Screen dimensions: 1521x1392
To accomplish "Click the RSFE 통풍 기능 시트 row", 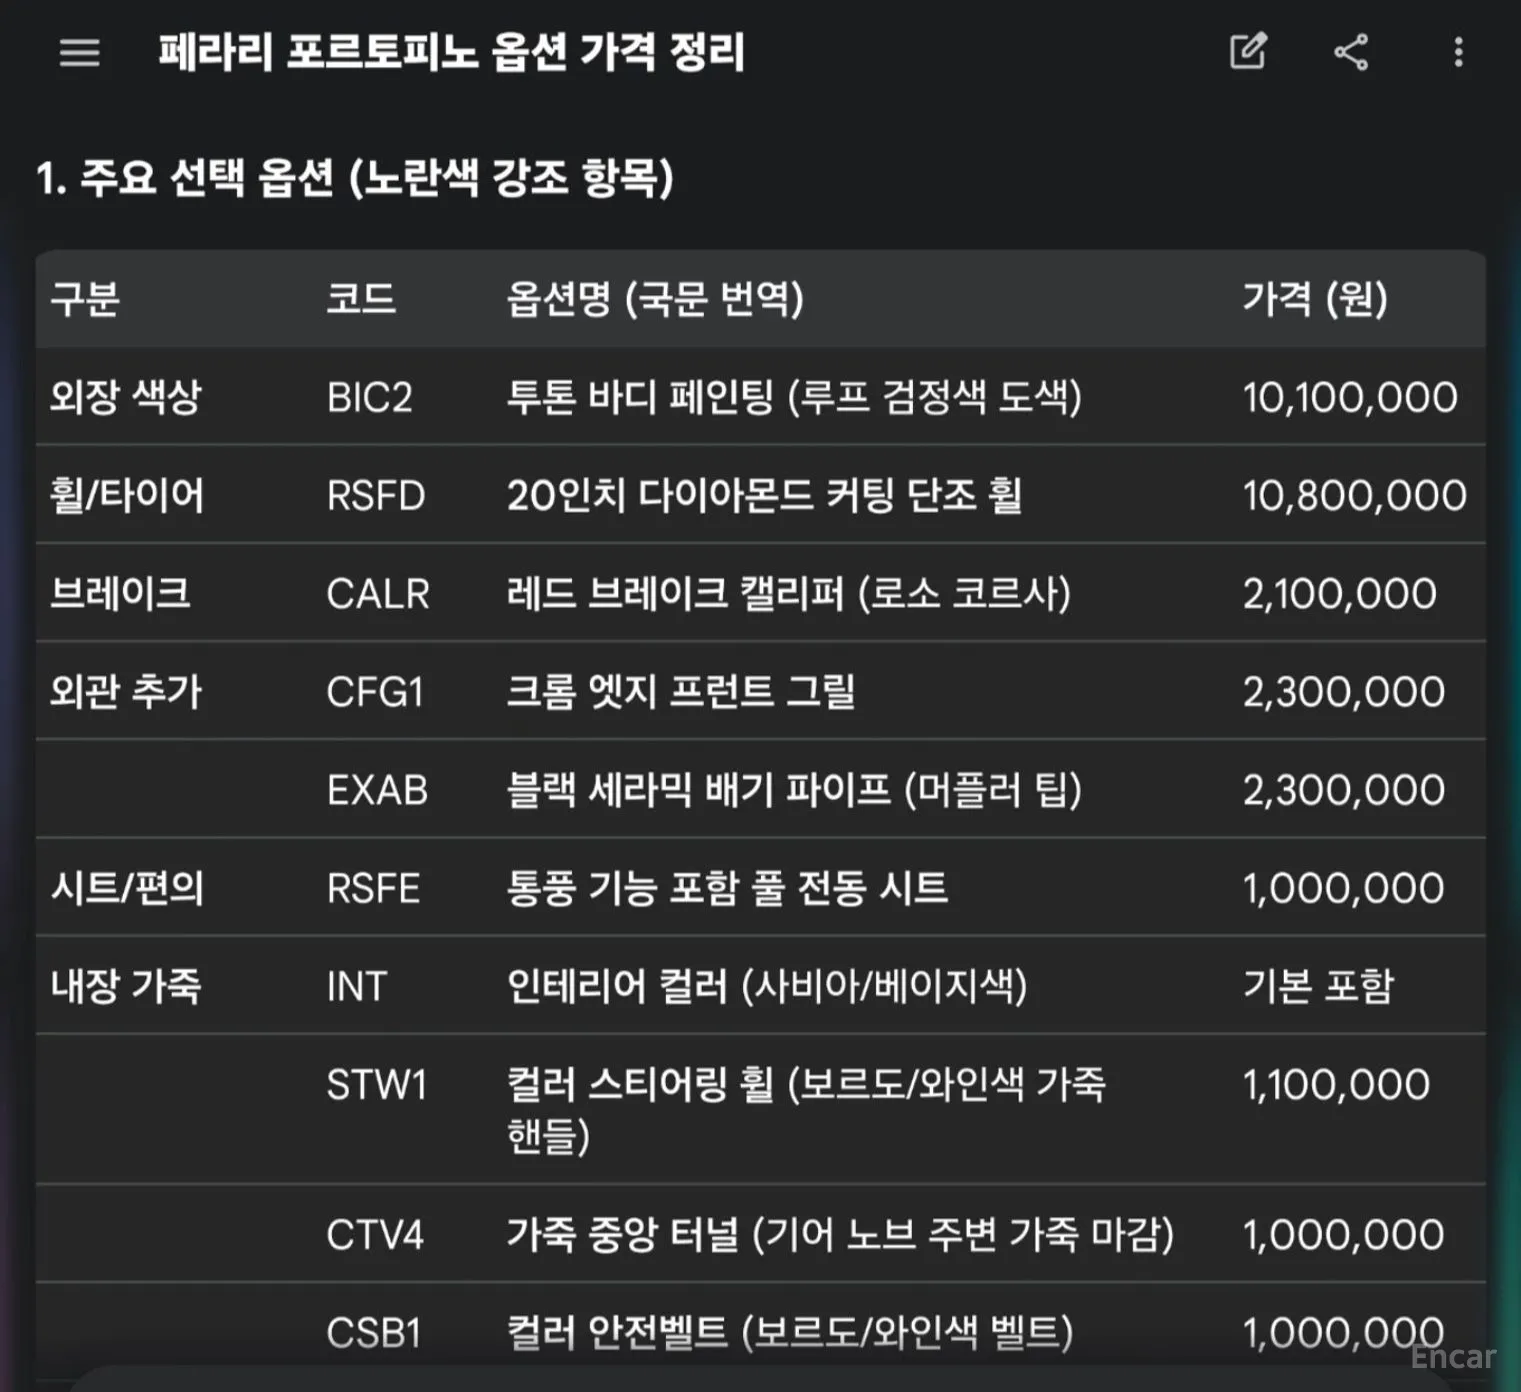I will coord(760,887).
